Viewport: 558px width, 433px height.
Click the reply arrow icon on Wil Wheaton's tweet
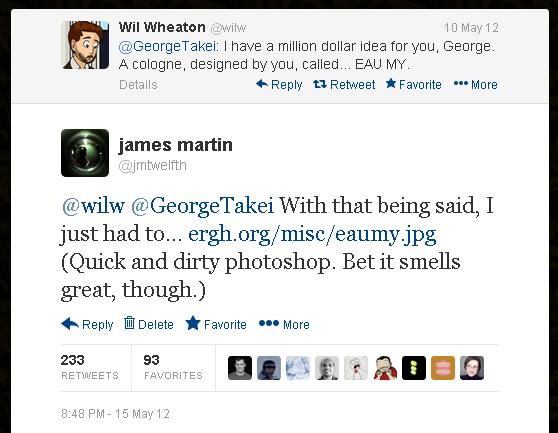click(262, 84)
